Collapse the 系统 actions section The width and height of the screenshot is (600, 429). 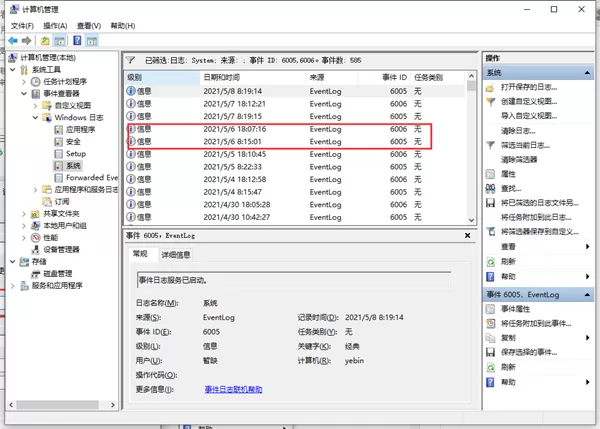point(587,73)
